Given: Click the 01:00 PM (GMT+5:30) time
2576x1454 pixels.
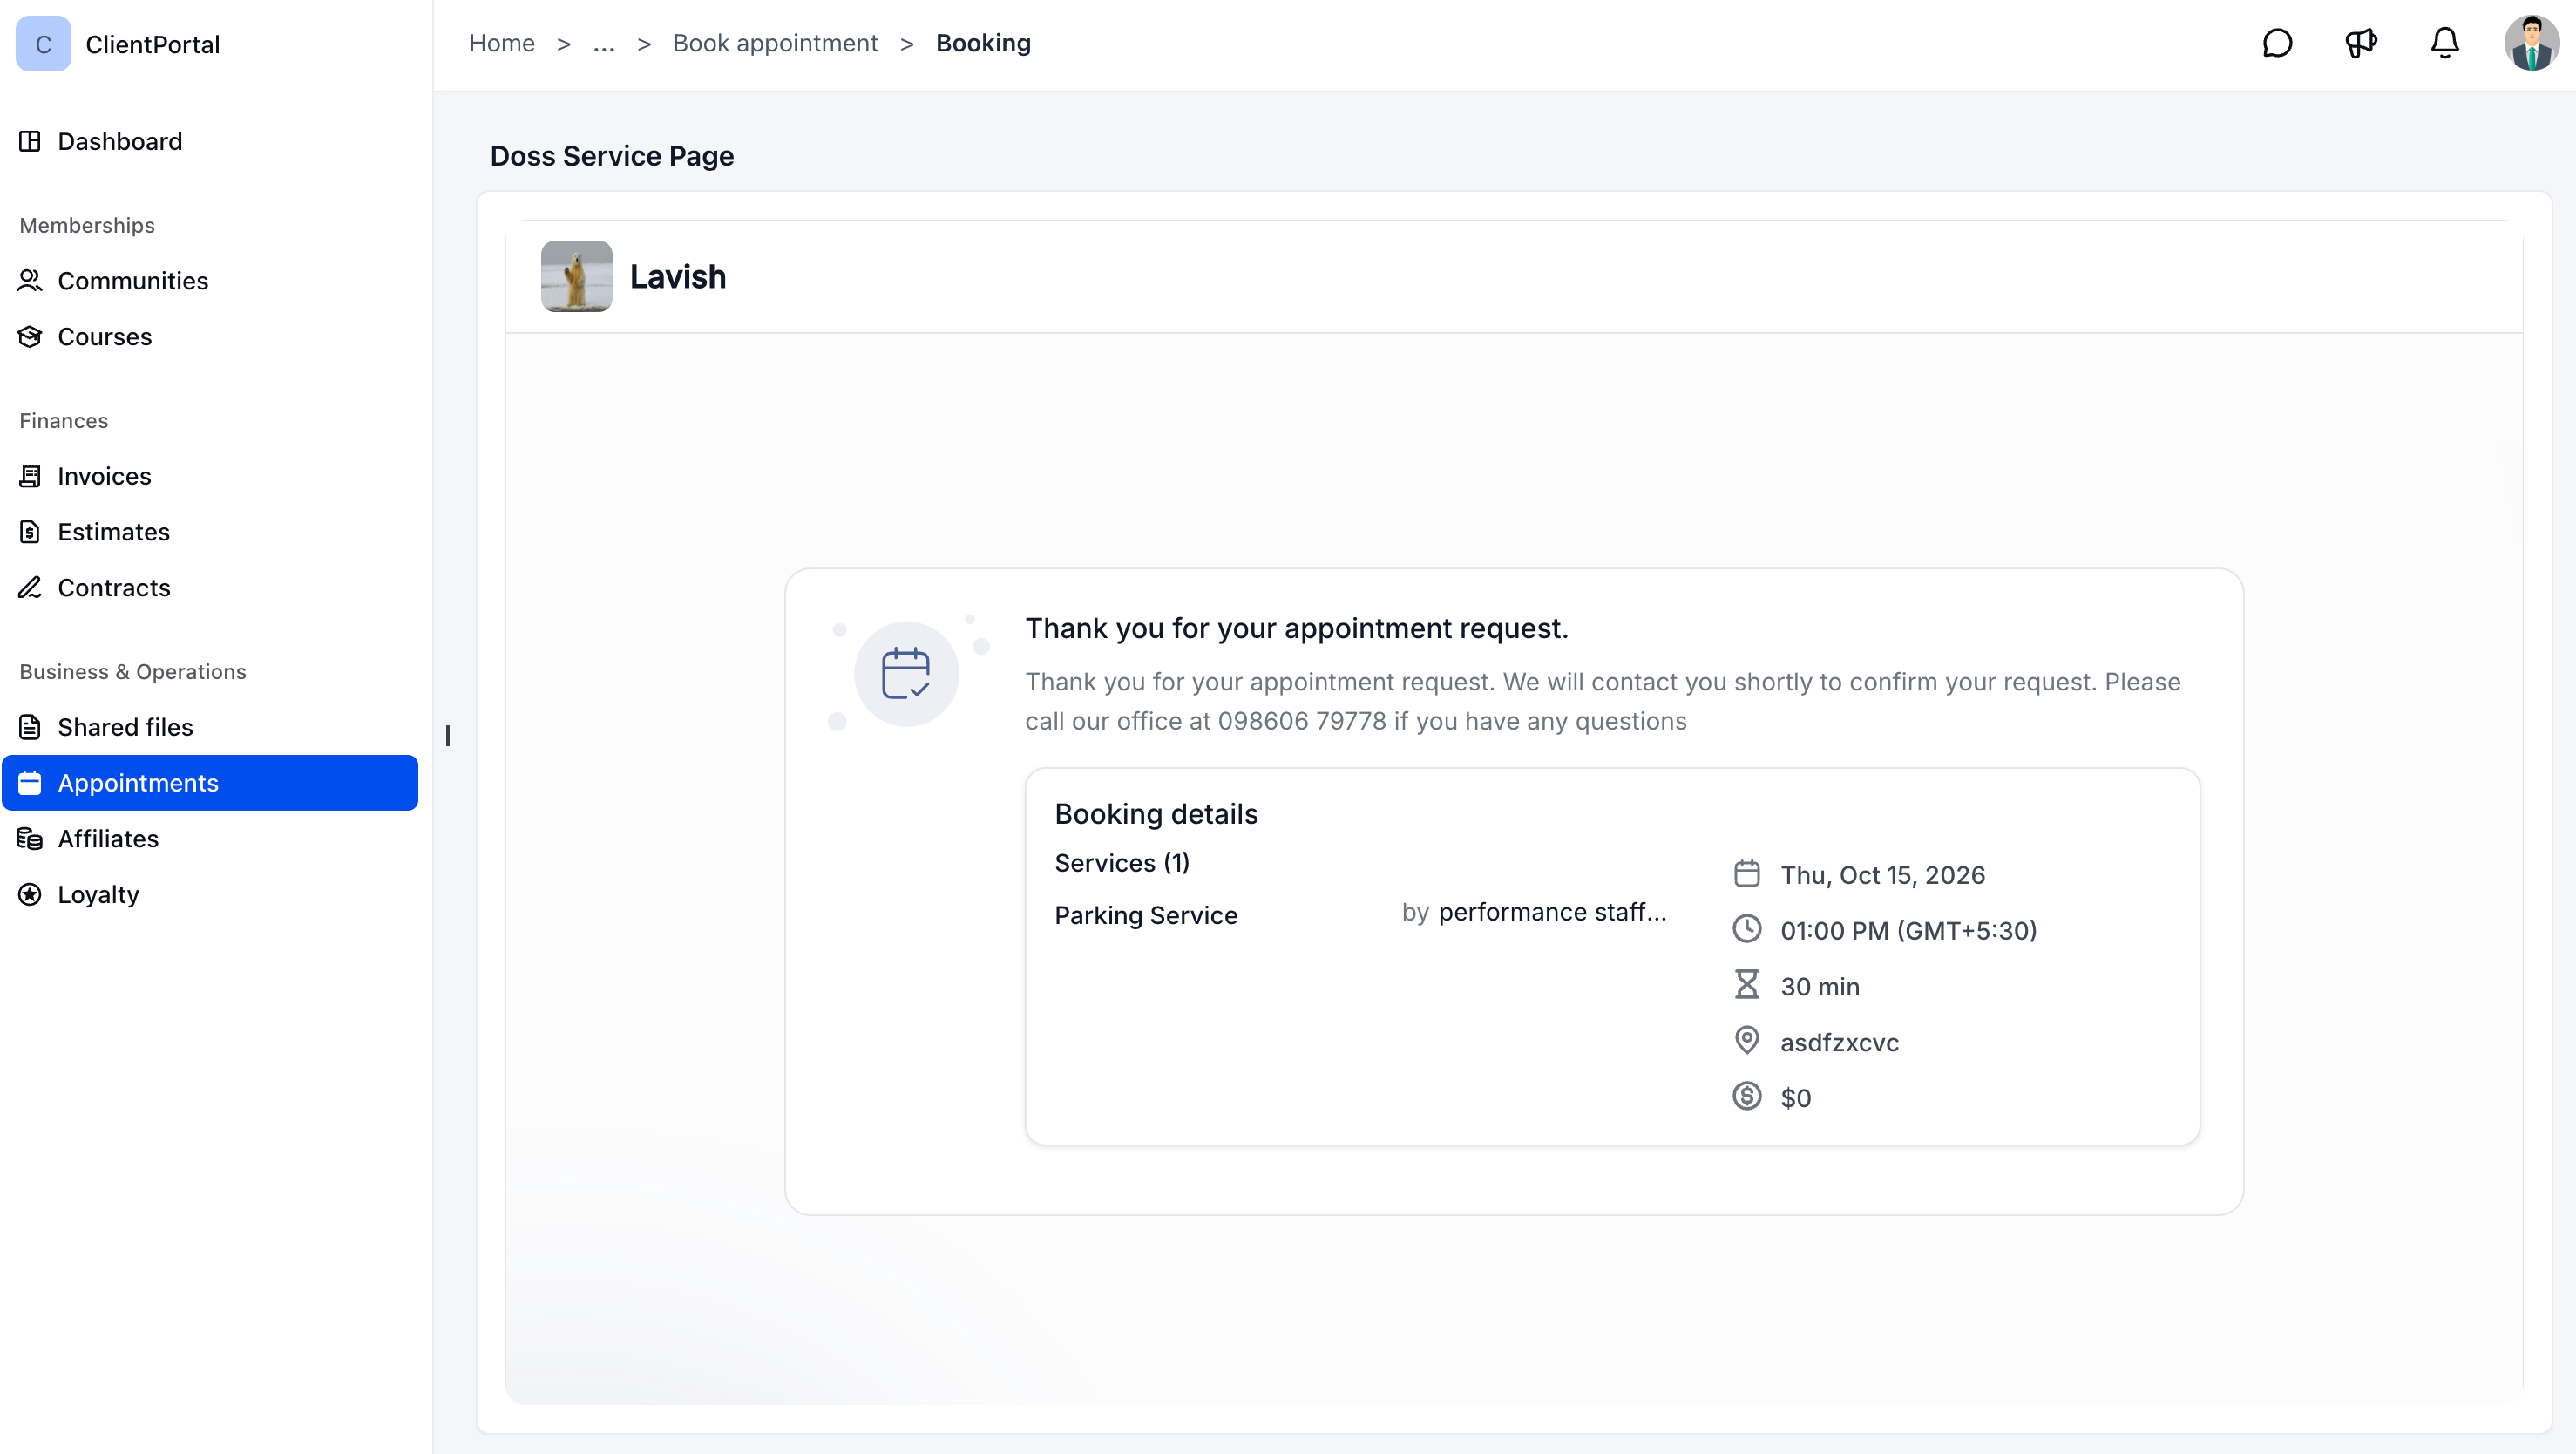Looking at the screenshot, I should [x=1909, y=931].
